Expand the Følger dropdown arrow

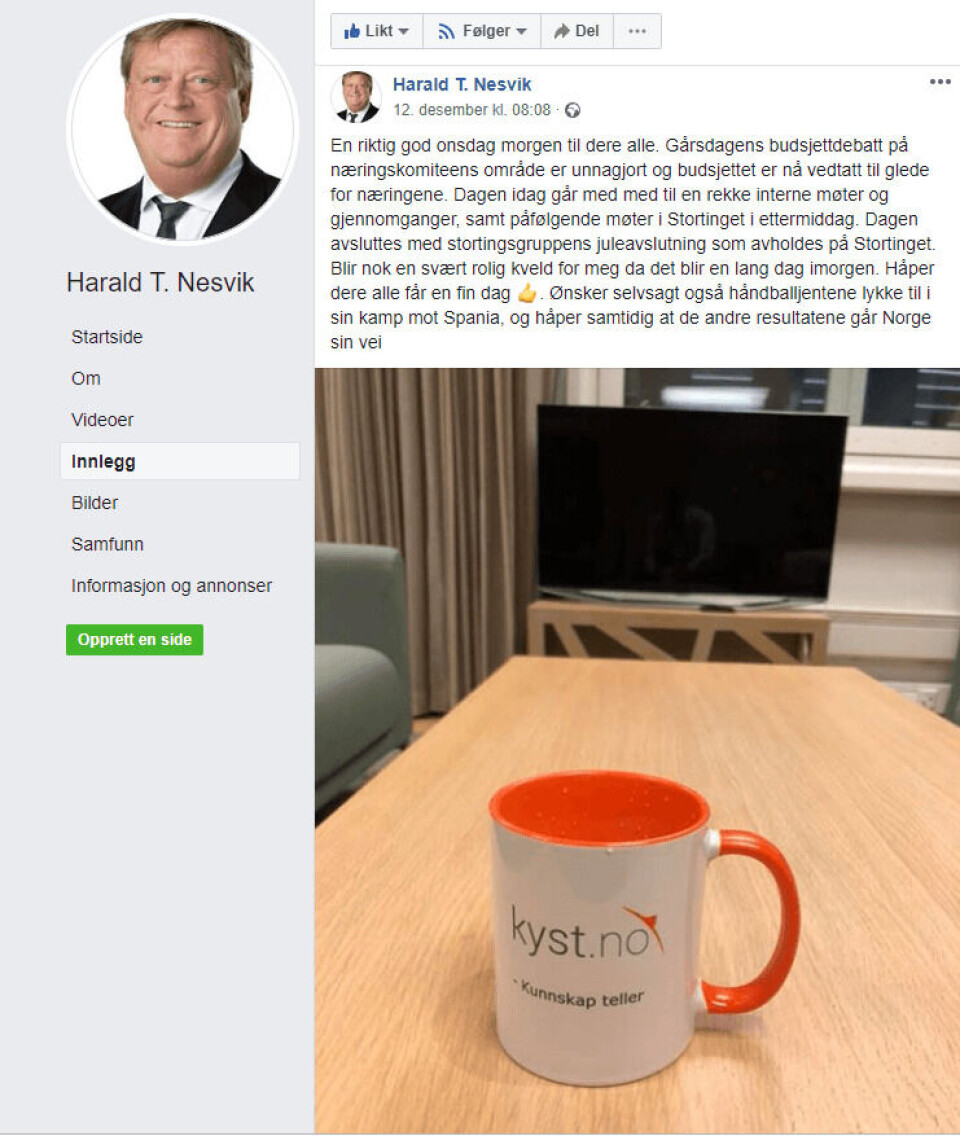(521, 31)
